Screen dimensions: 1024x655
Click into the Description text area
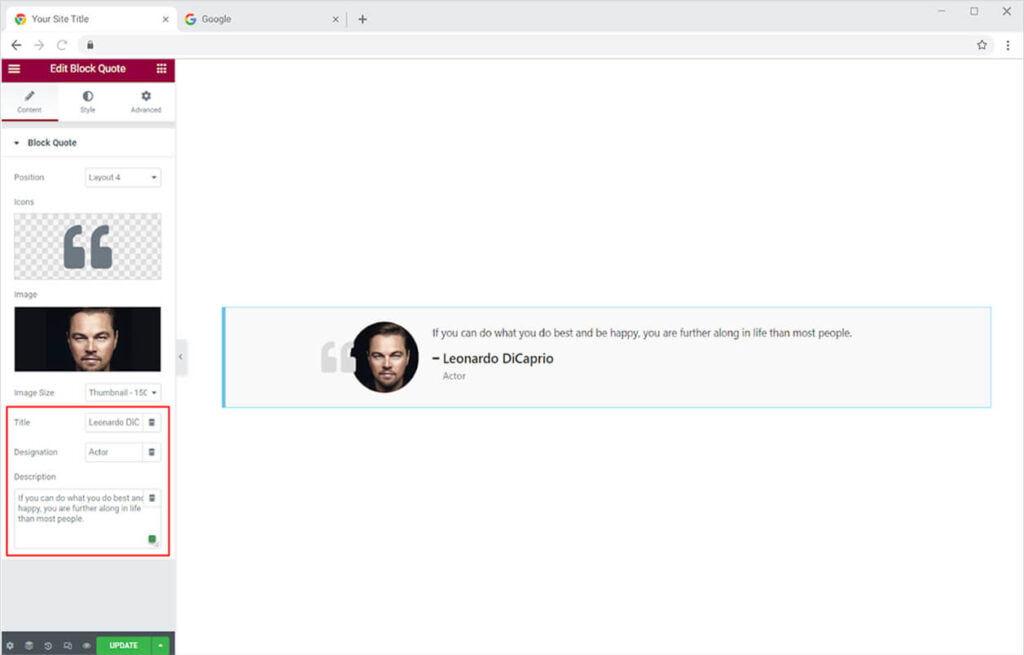pos(80,525)
